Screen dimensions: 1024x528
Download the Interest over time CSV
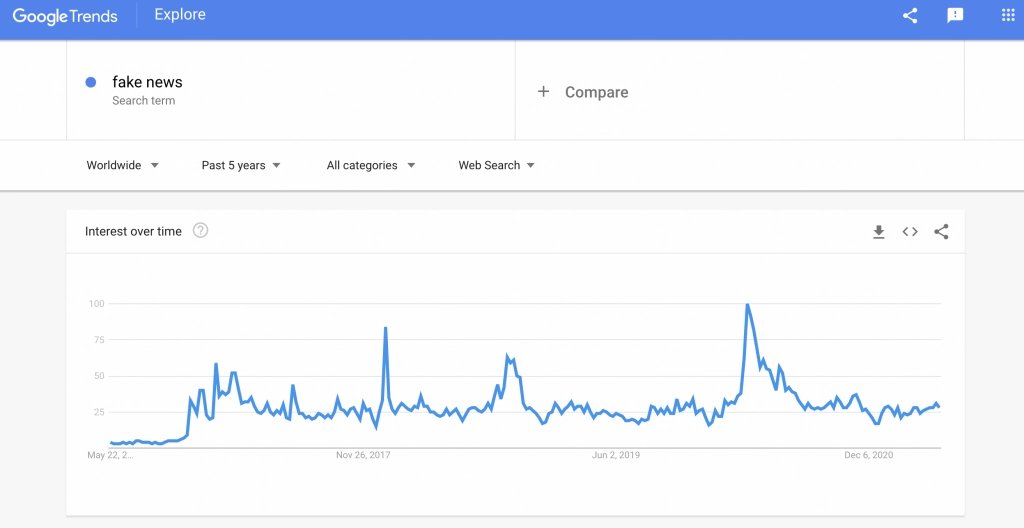tap(879, 231)
